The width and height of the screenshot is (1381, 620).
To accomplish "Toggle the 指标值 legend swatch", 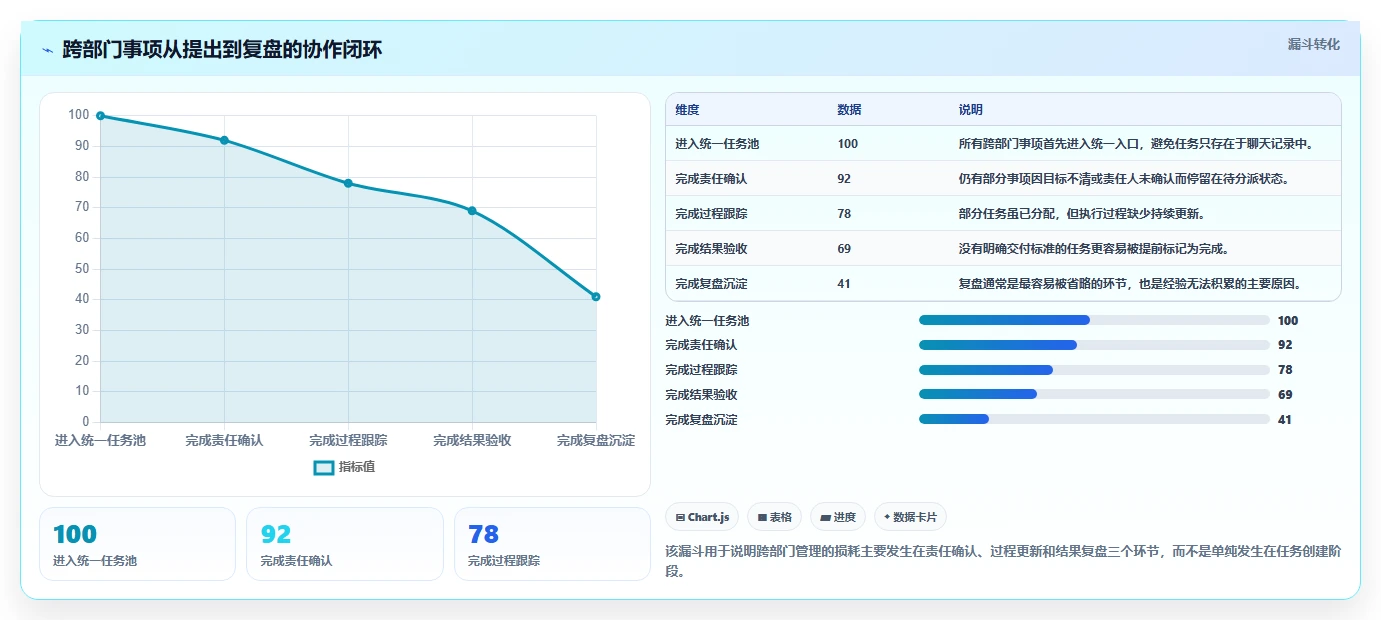I will 324,467.
